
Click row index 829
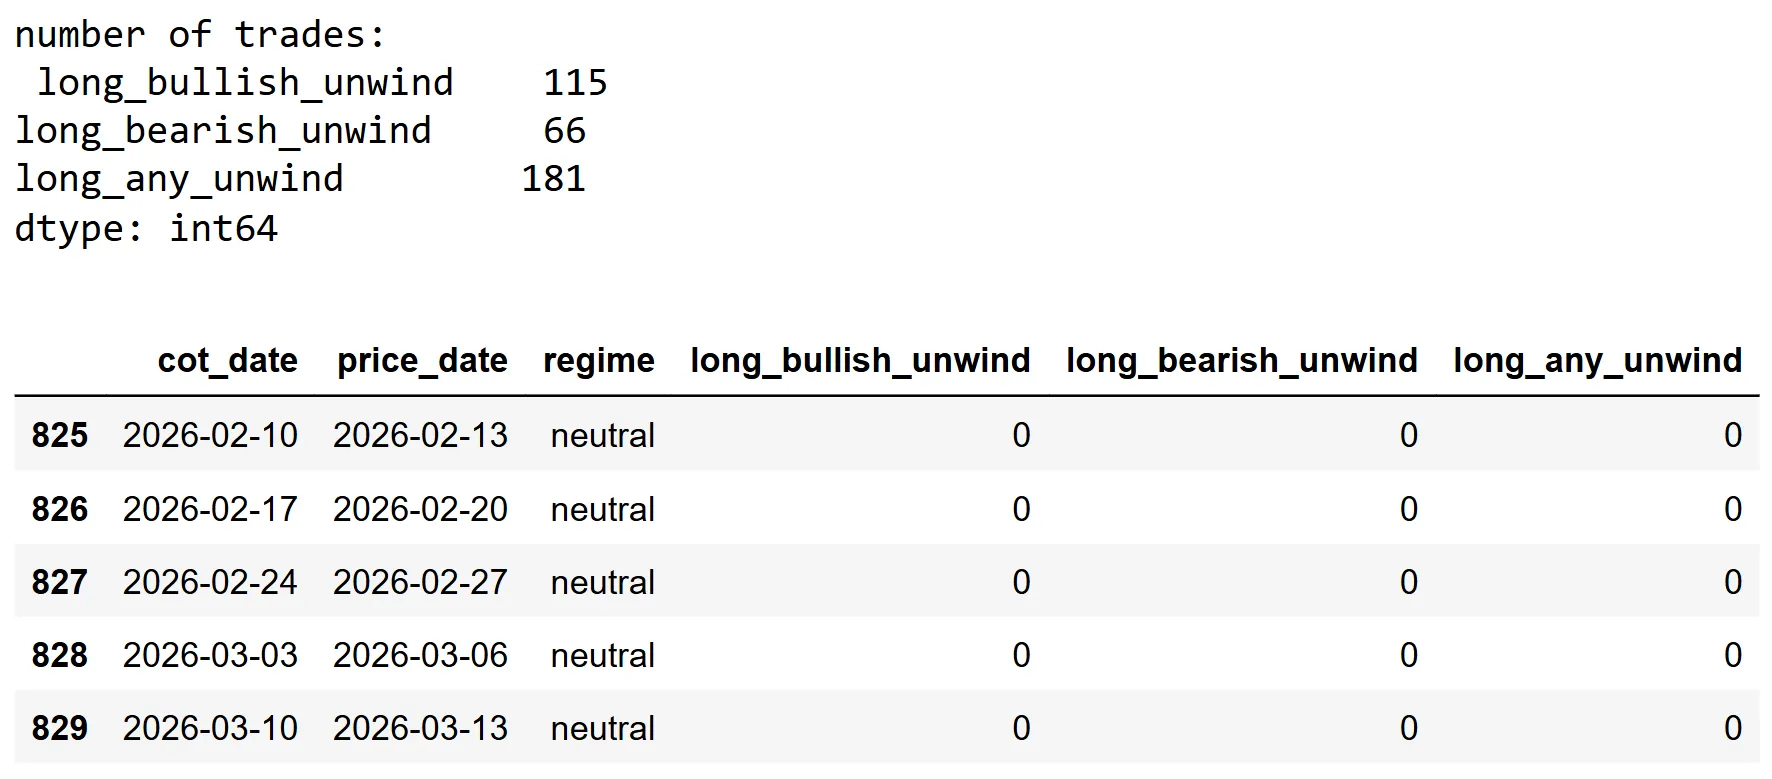point(59,728)
